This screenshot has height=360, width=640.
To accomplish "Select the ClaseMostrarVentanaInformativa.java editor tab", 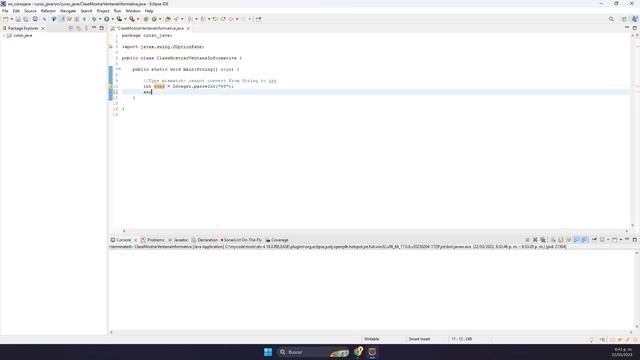I will [x=150, y=28].
